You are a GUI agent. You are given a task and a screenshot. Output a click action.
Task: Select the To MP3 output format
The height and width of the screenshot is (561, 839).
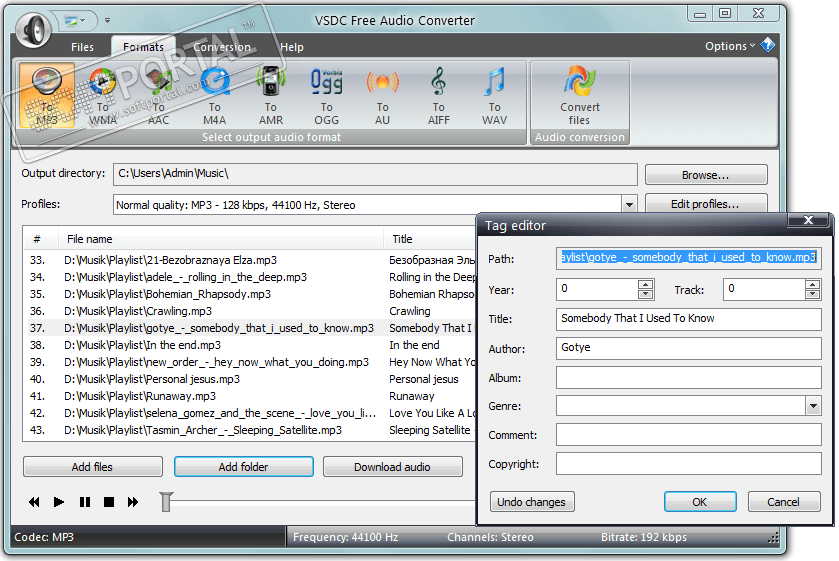47,96
